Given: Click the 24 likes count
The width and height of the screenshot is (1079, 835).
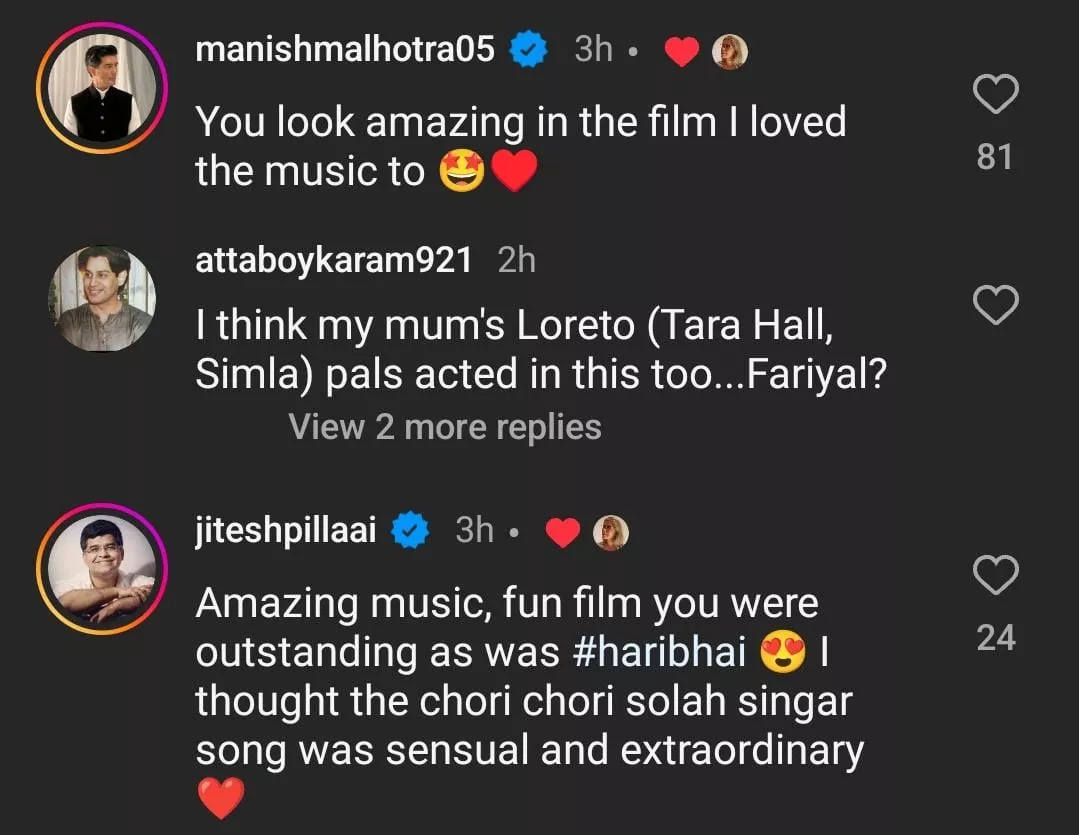Looking at the screenshot, I should coord(995,637).
